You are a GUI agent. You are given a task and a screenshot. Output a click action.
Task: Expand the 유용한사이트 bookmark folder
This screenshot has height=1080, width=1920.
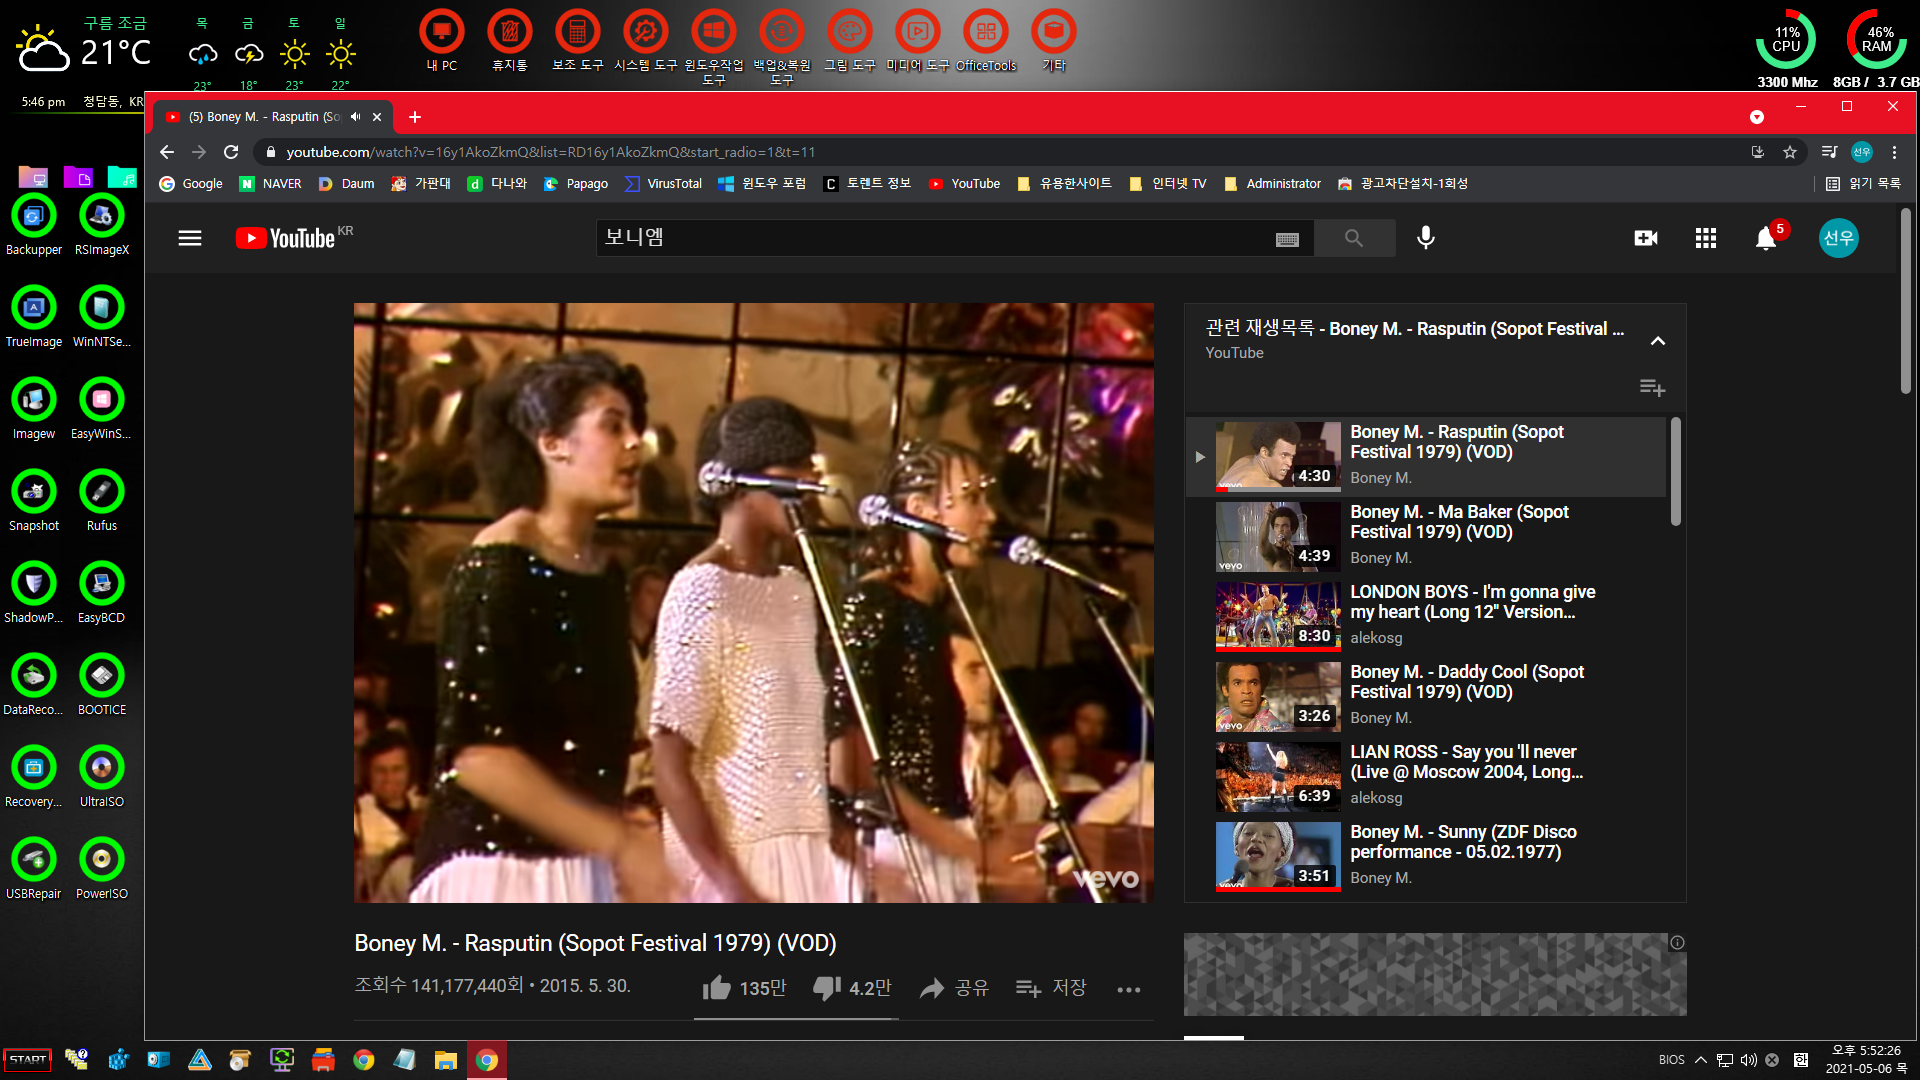1064,184
